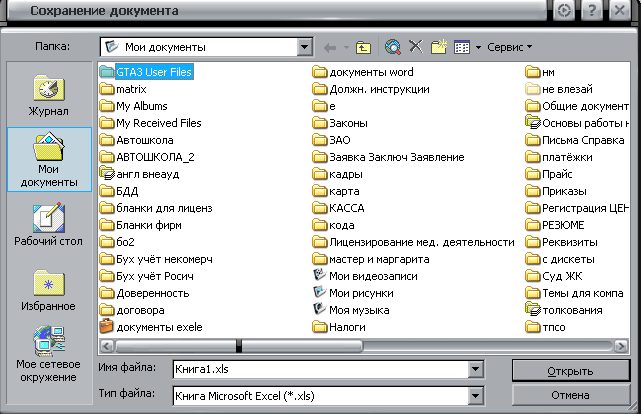This screenshot has width=641, height=414.
Task: Select the бо2 folder
Action: pyautogui.click(x=117, y=242)
